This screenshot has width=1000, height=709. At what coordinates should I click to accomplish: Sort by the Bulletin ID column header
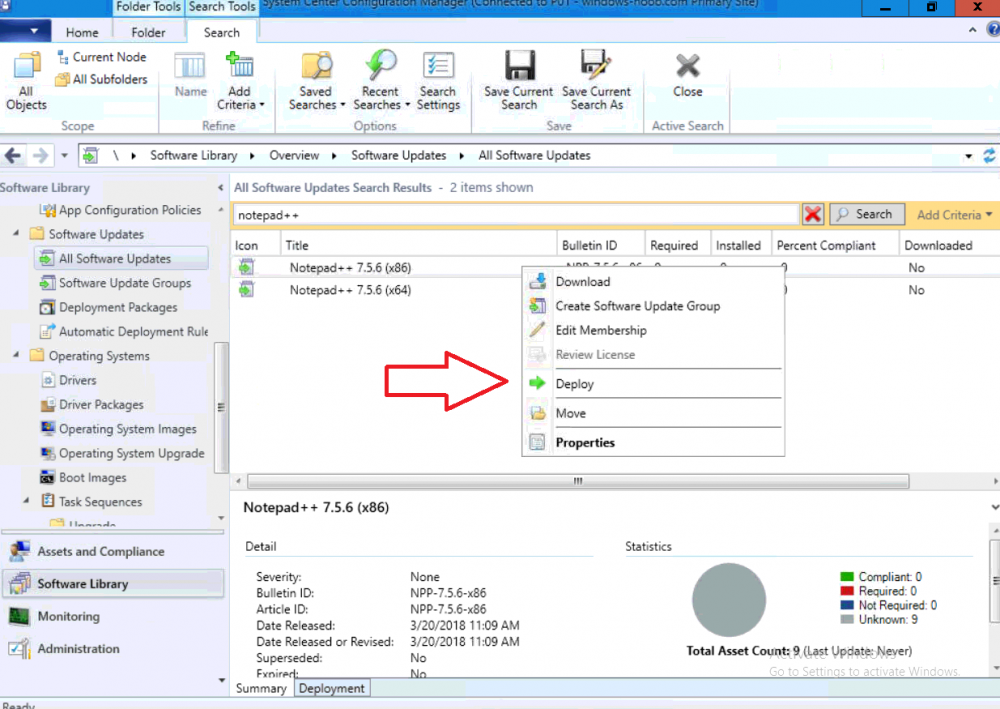pyautogui.click(x=601, y=245)
